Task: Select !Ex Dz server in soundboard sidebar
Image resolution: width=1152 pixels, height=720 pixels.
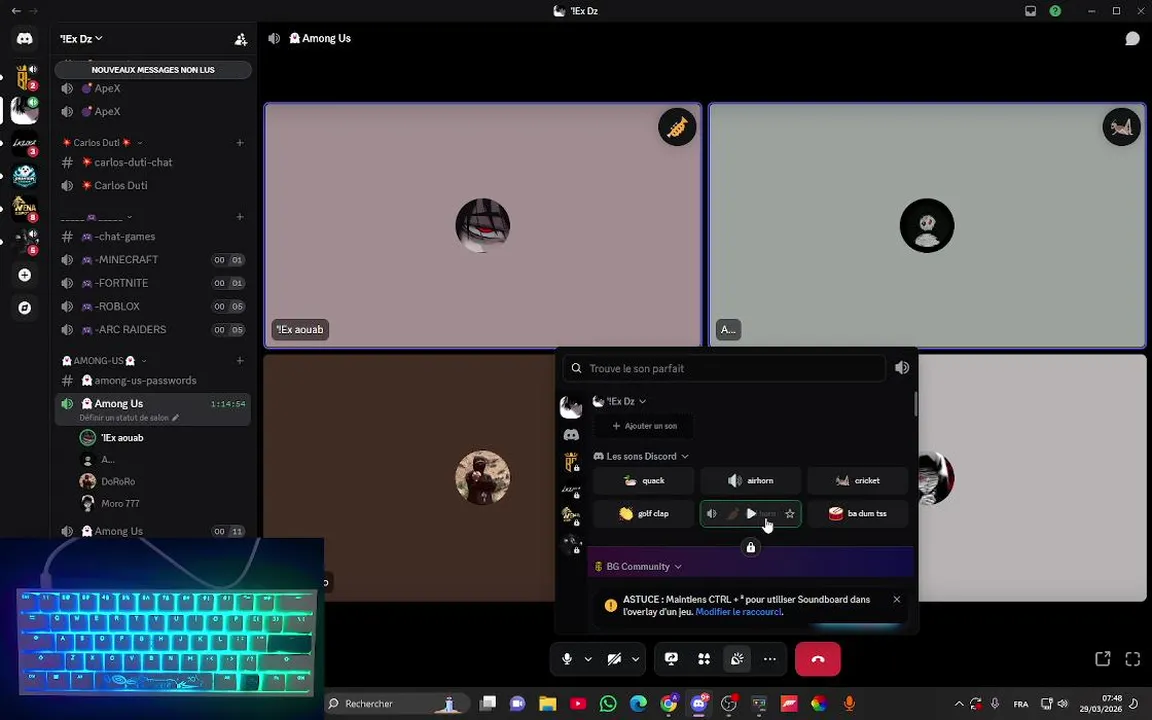Action: click(x=571, y=407)
